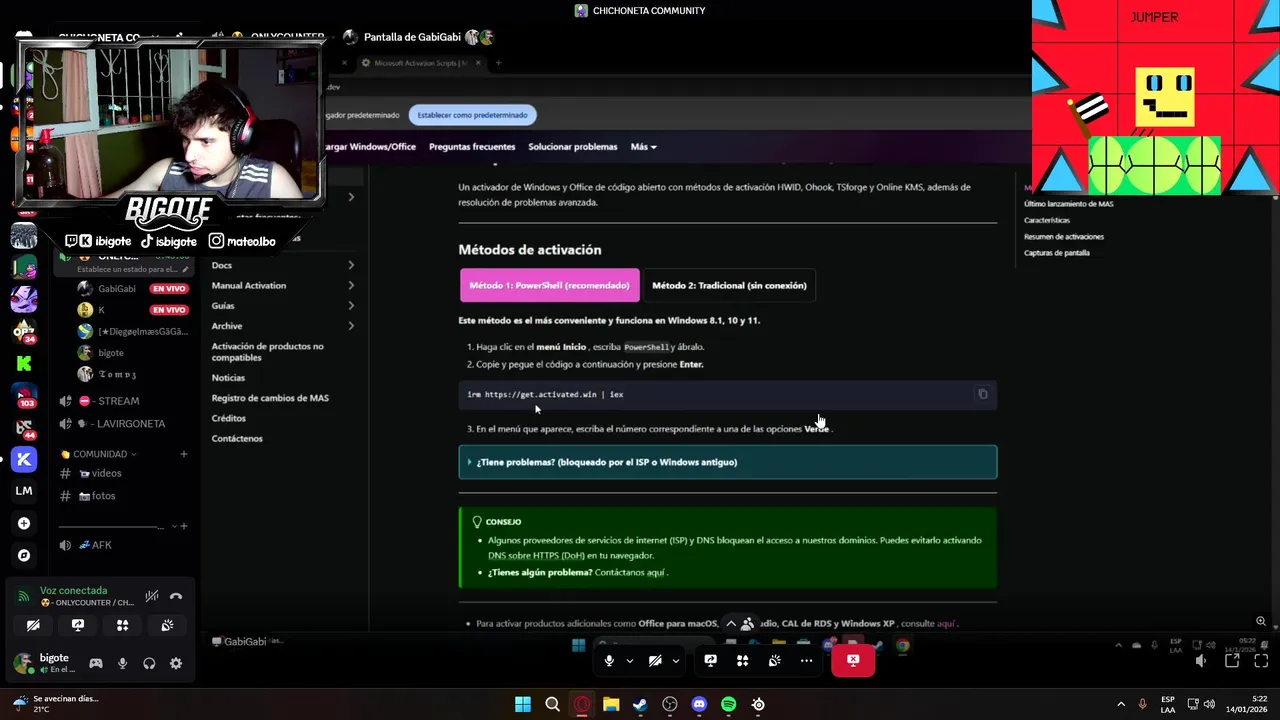Collapse stream controls with up chevron
Viewport: 1280px width, 720px height.
pos(731,623)
